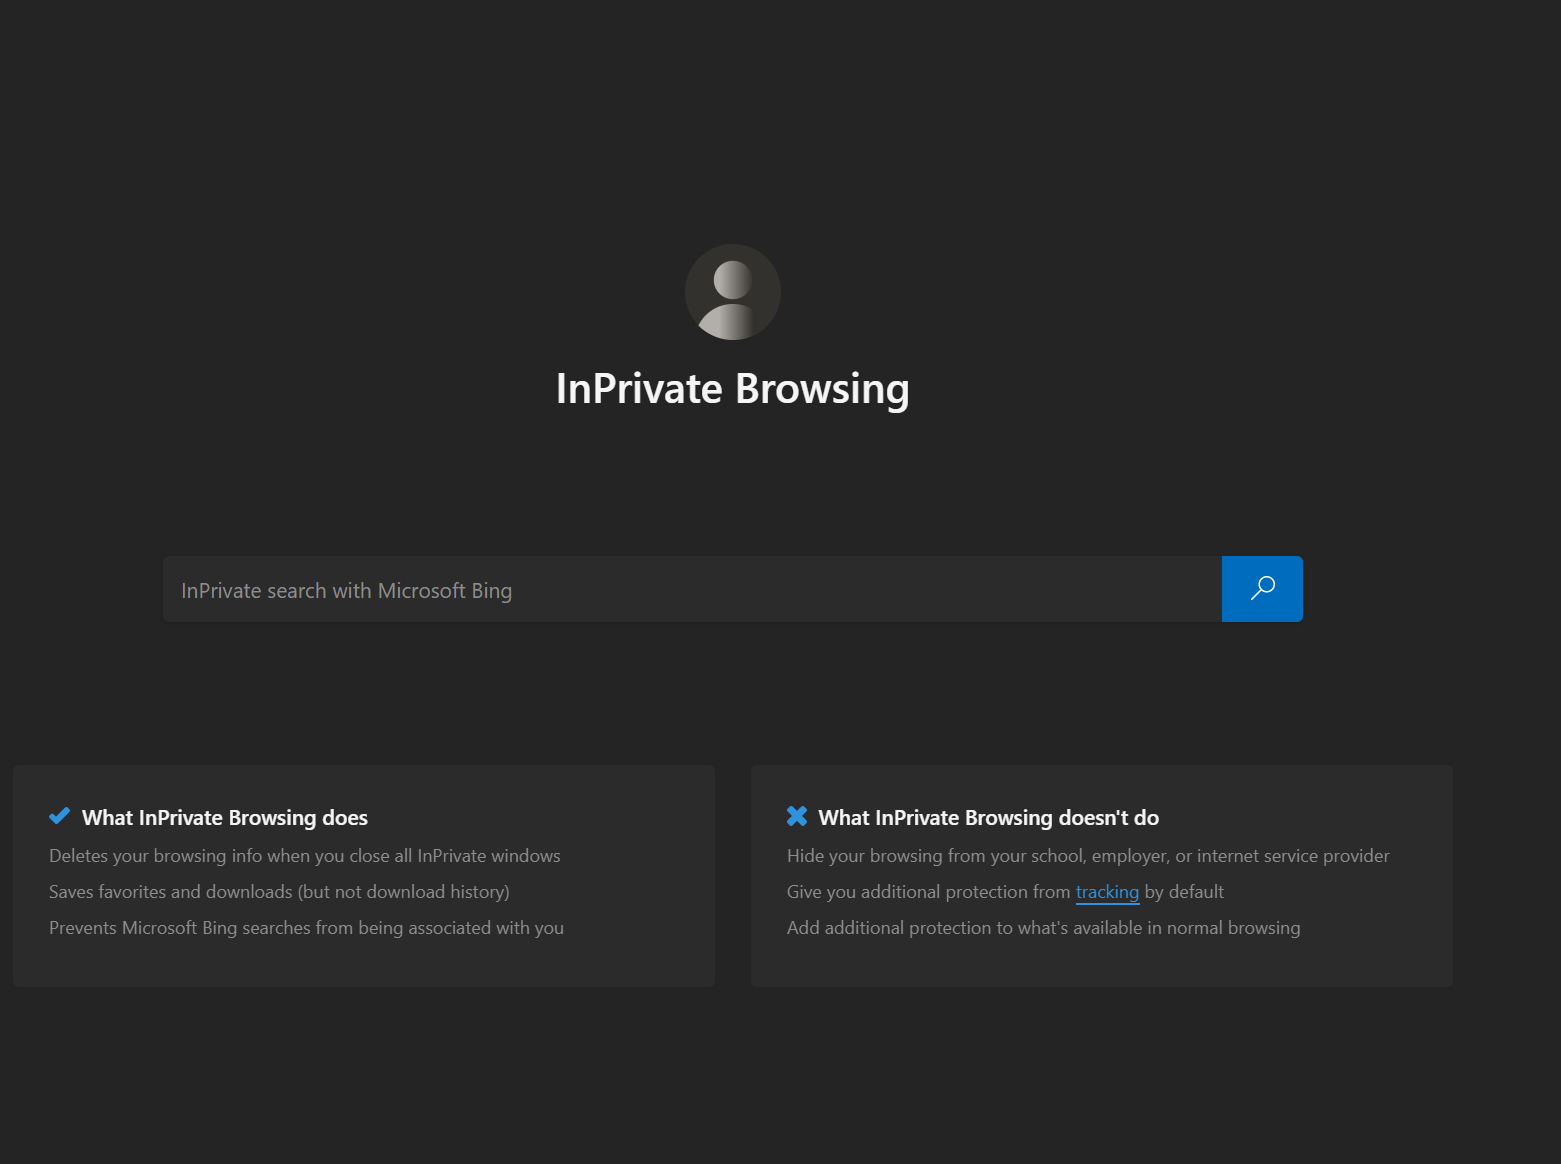Click the blue magnifier search button
Screen dimensions: 1561x1164
(x=1262, y=589)
